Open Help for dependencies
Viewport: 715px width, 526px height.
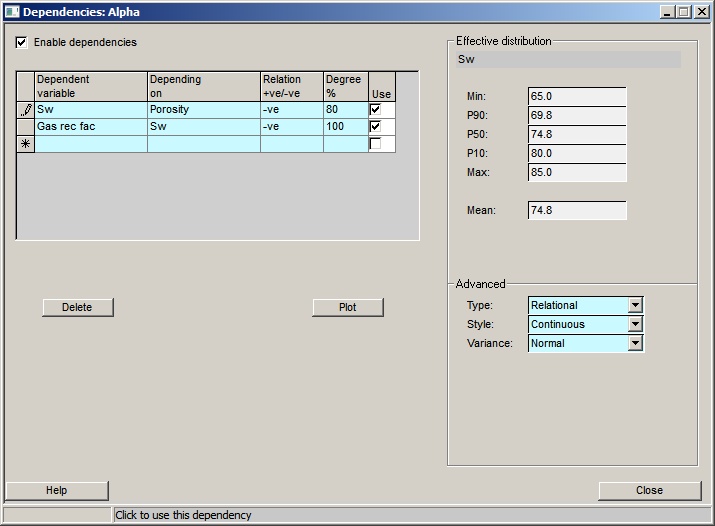(x=56, y=490)
